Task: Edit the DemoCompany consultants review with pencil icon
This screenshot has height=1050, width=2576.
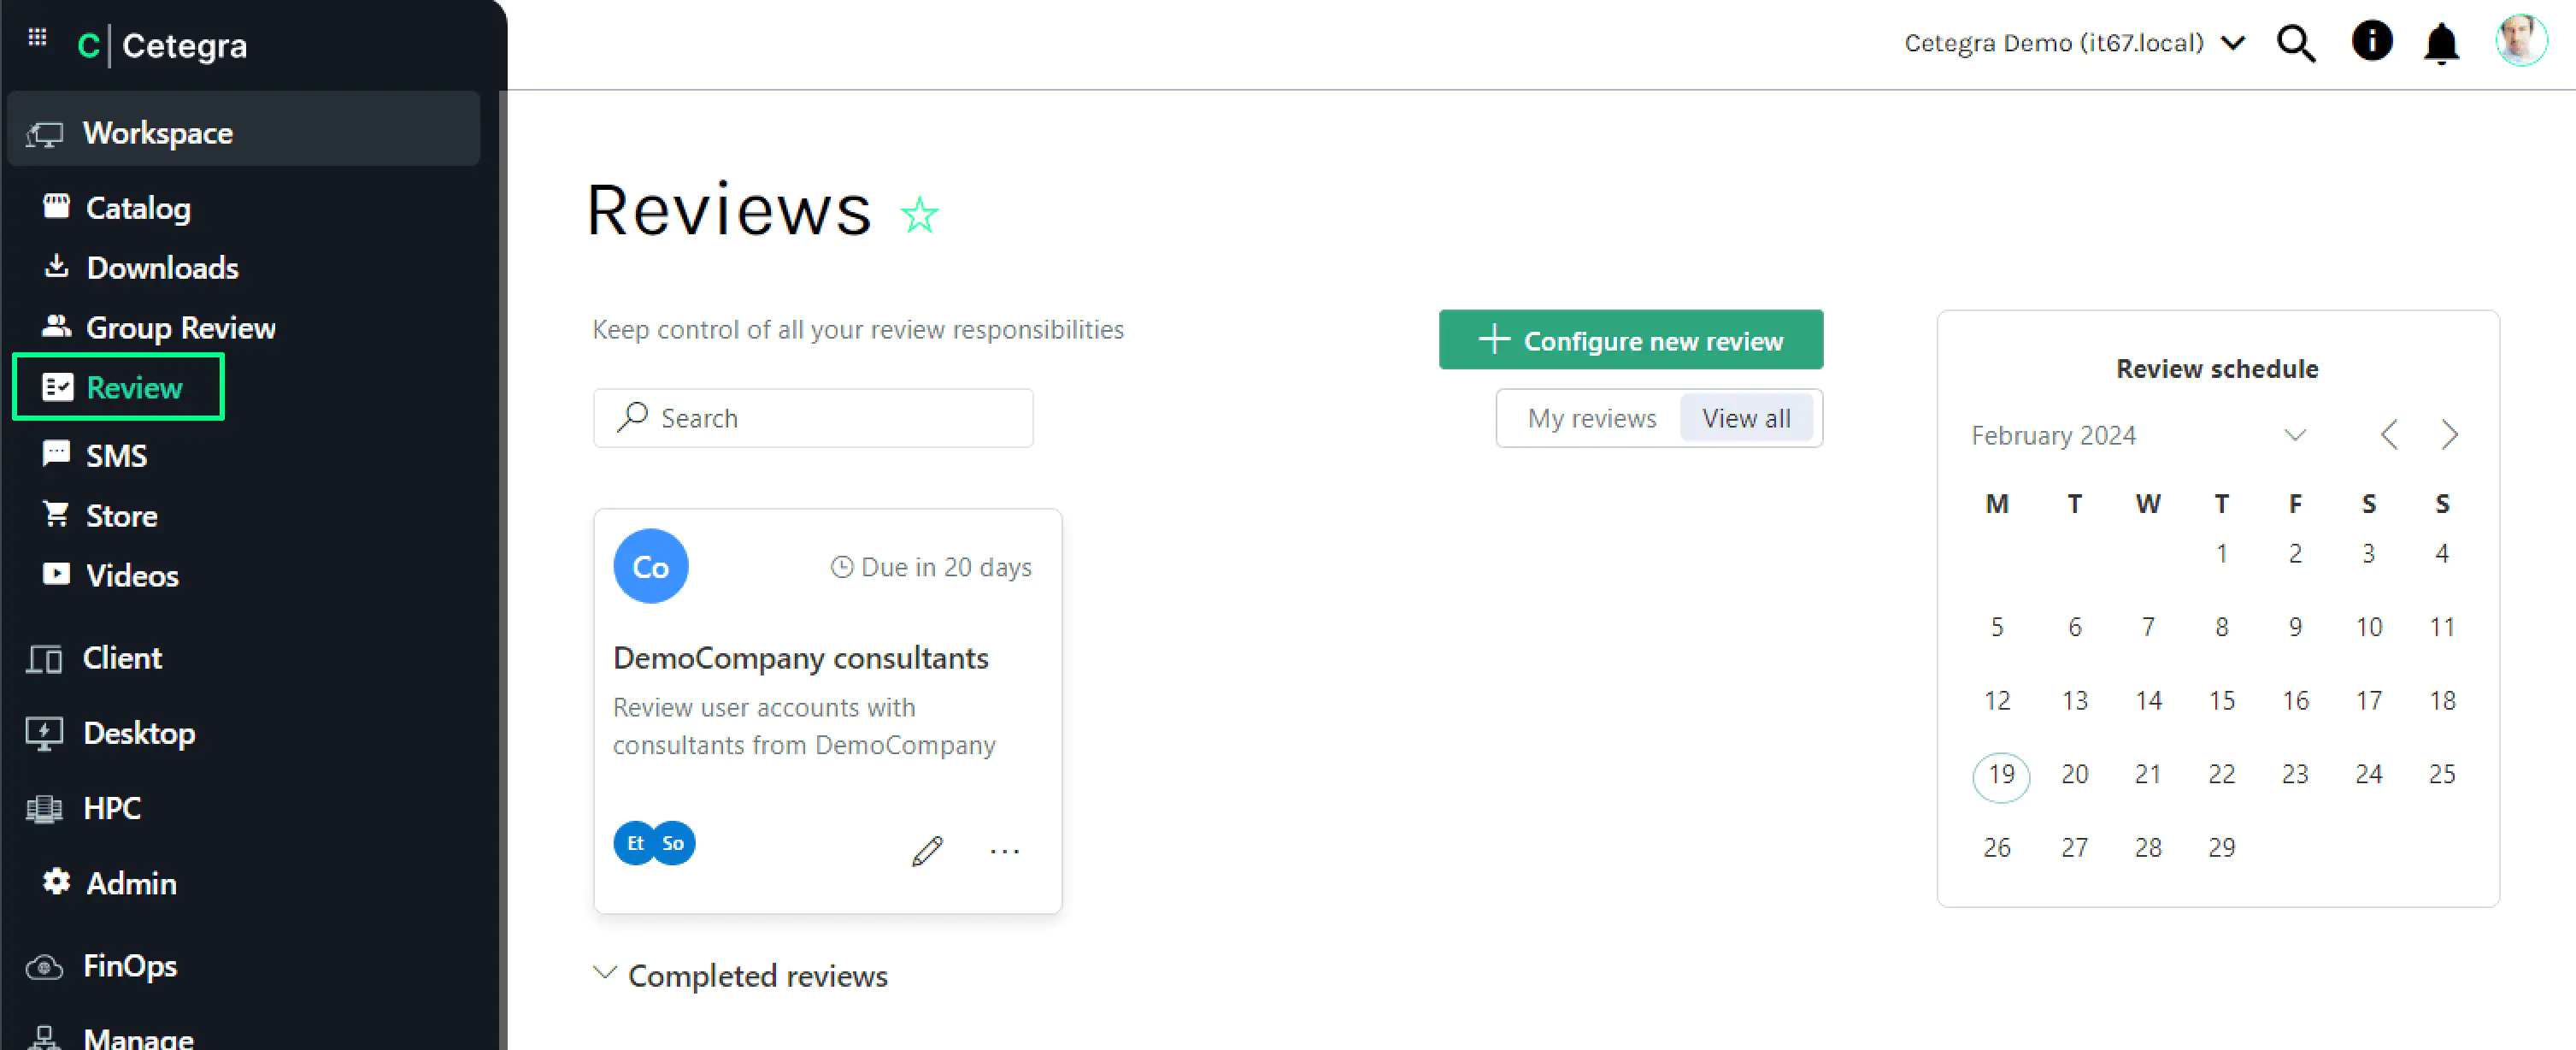Action: point(927,851)
